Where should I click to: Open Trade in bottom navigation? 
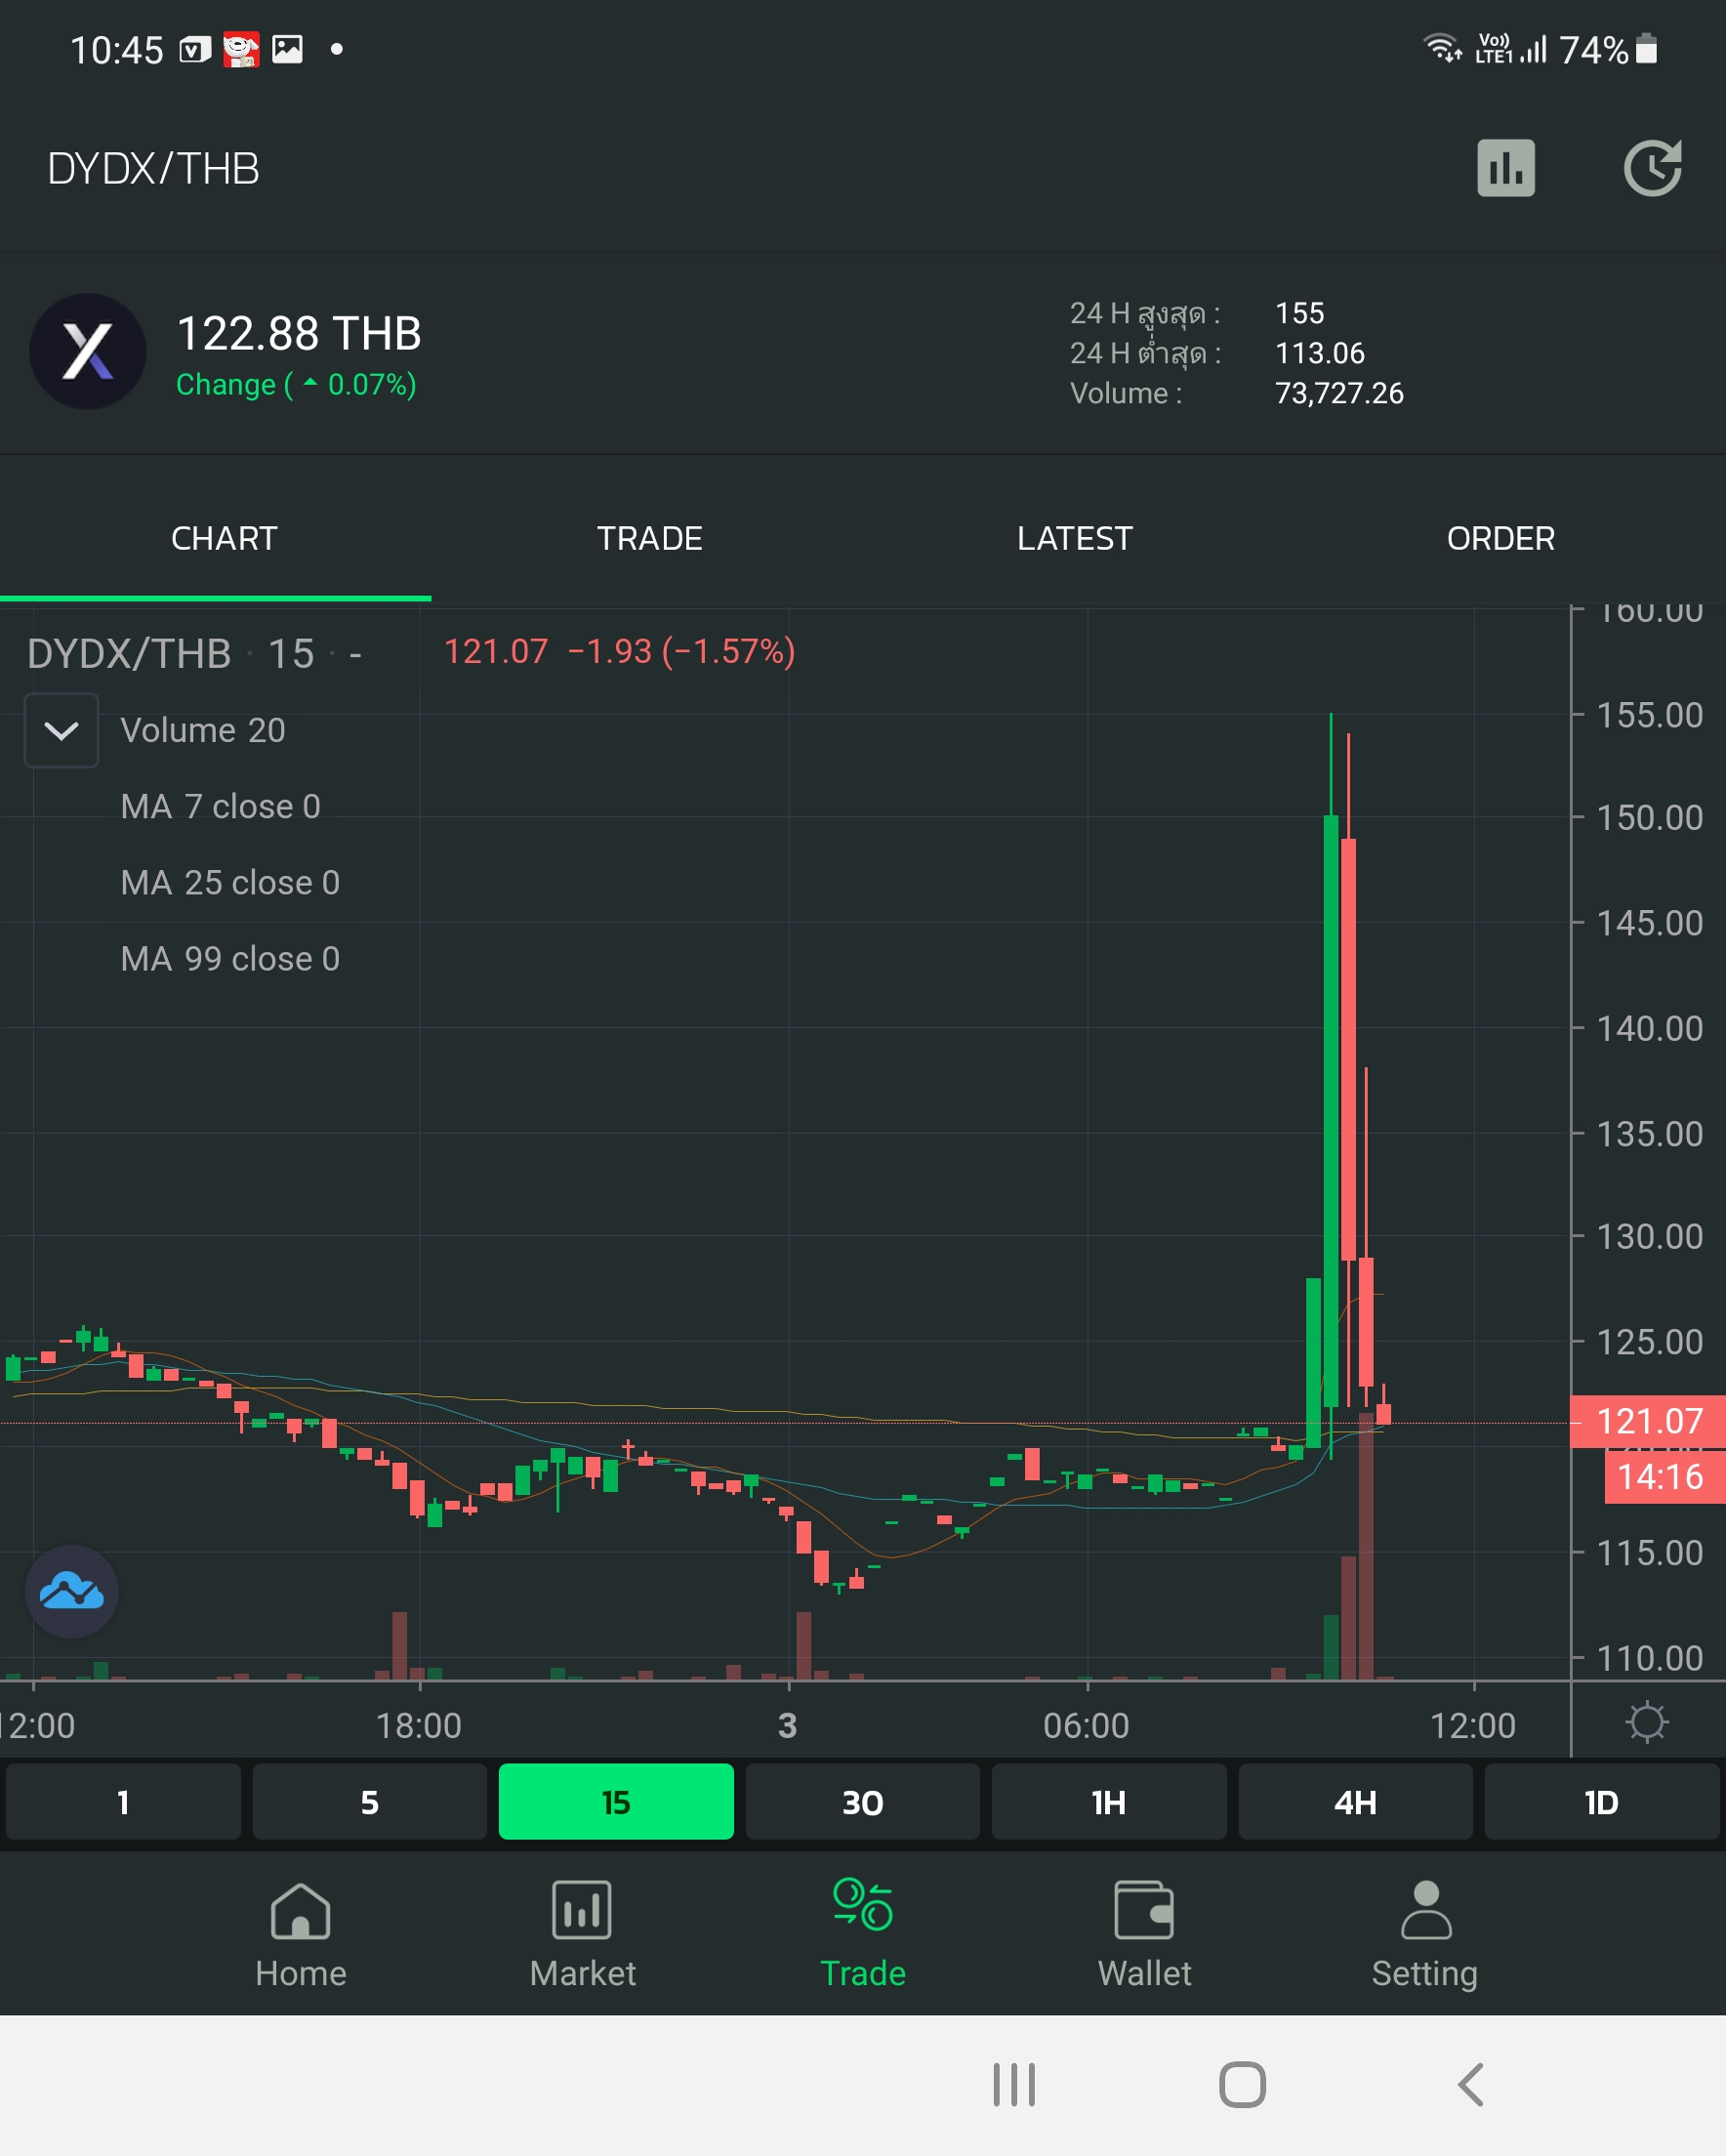[863, 1935]
